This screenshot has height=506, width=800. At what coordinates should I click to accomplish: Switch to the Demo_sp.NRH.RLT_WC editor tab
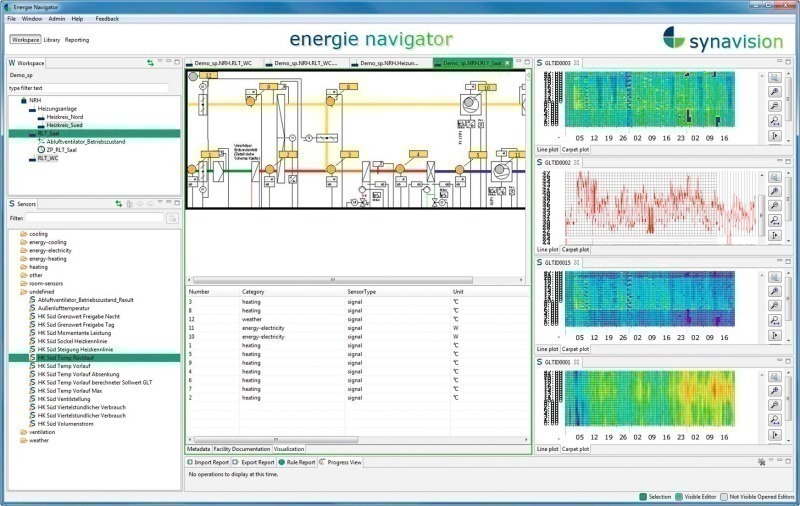223,63
